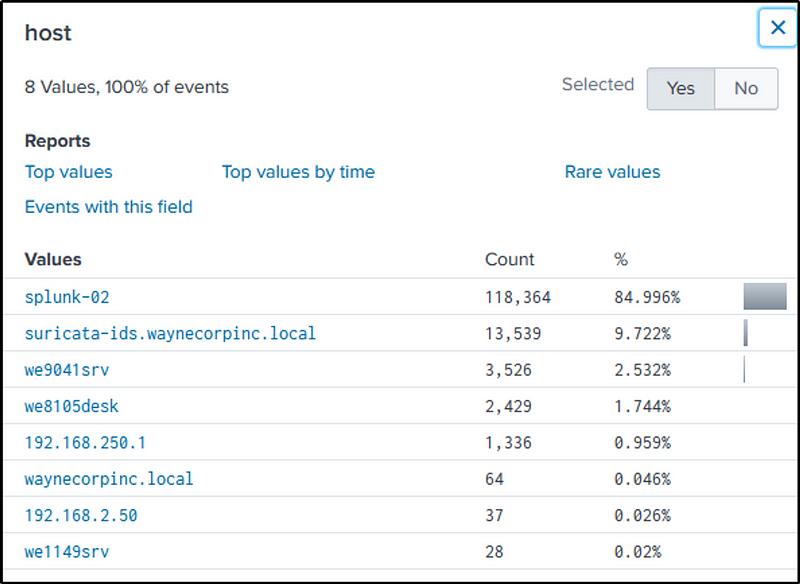The image size is (800, 584).
Task: Filter events by waynecorpinc.local host
Action: click(x=109, y=479)
